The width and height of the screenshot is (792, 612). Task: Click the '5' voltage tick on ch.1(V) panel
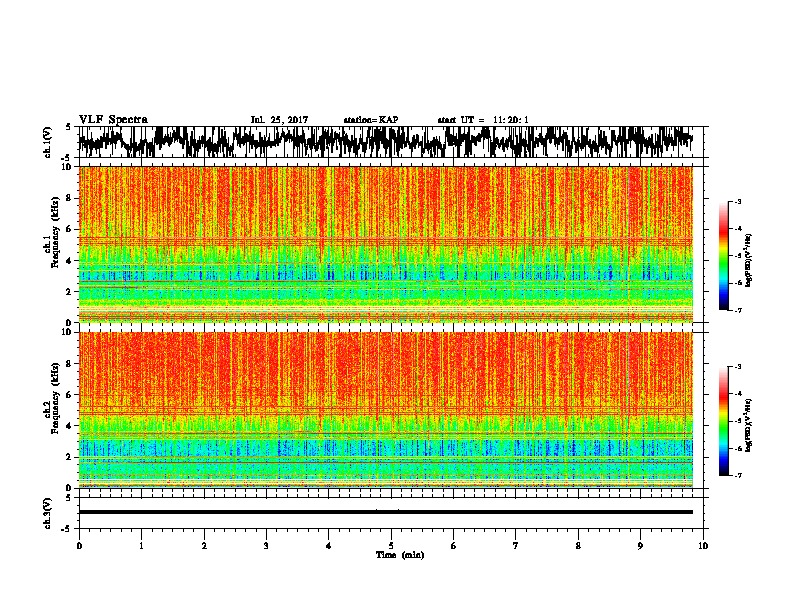[68, 127]
